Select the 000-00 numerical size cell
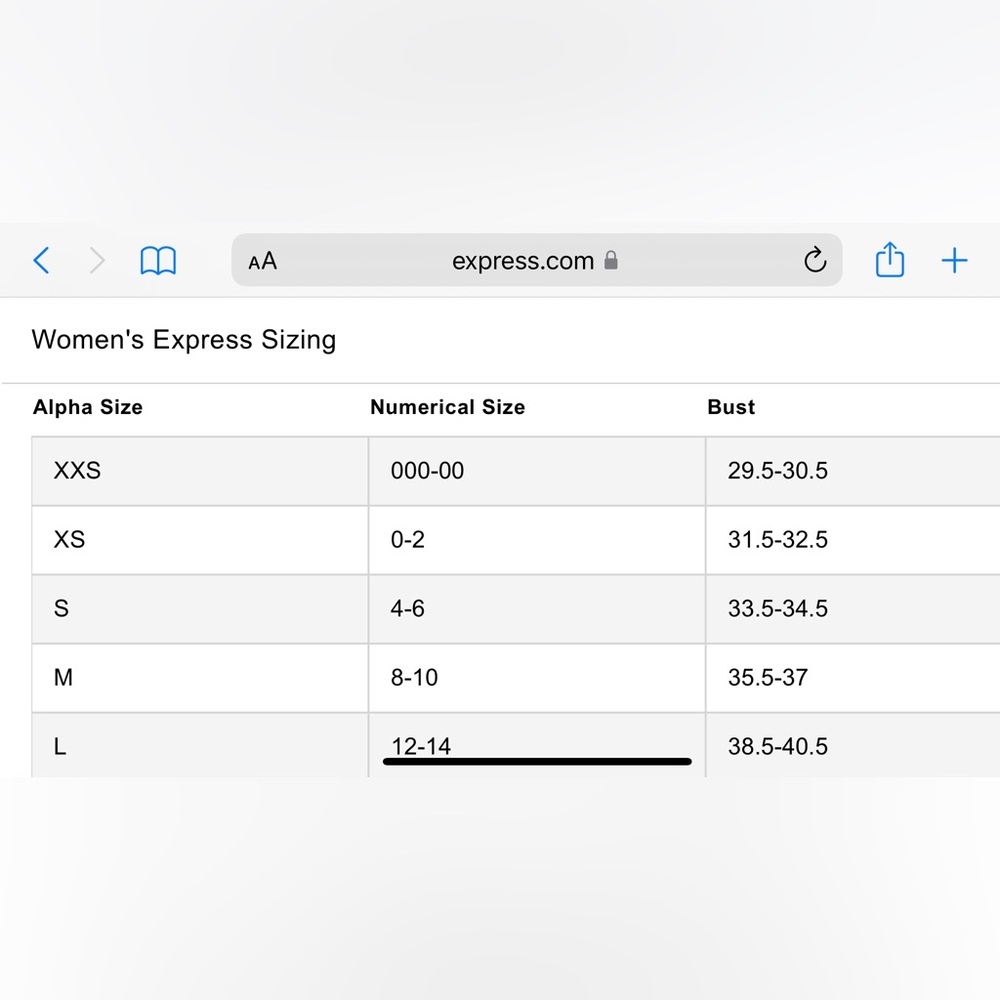Image resolution: width=1000 pixels, height=1000 pixels. [537, 471]
